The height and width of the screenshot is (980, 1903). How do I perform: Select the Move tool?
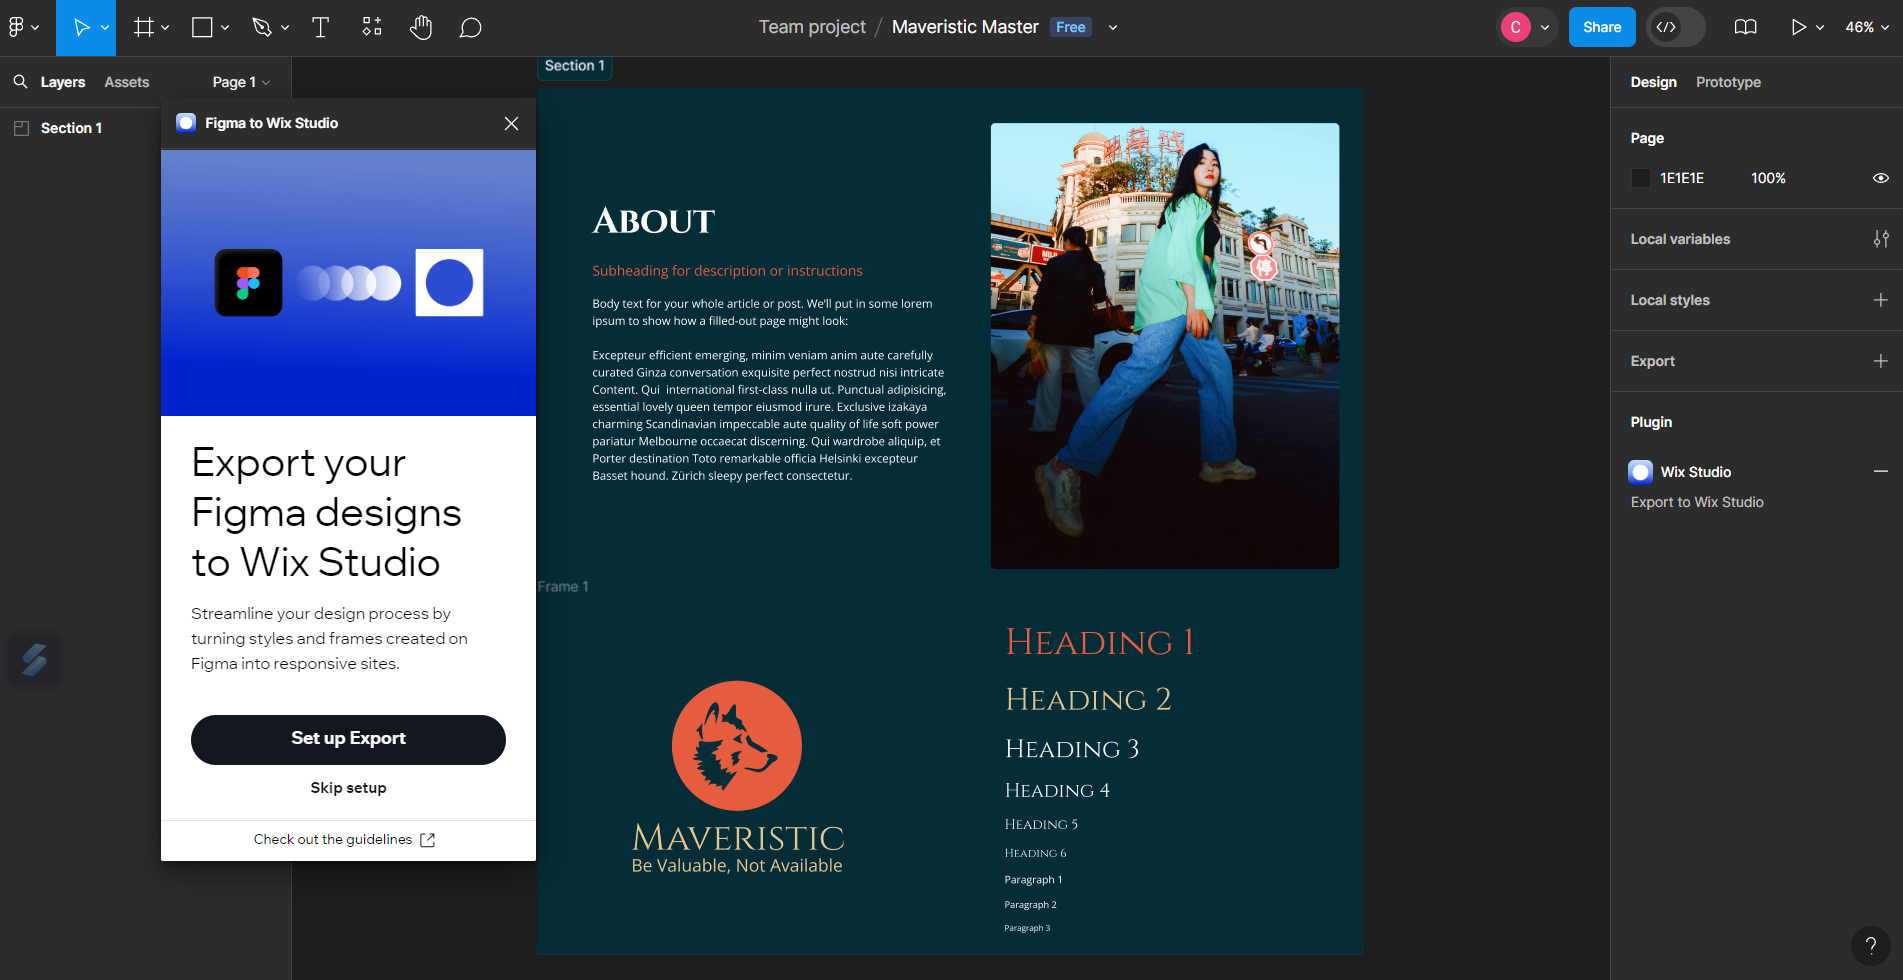click(x=81, y=27)
